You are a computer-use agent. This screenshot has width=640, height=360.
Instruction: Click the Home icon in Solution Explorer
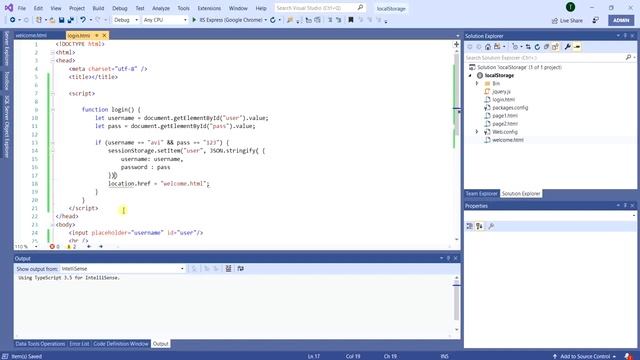click(488, 47)
